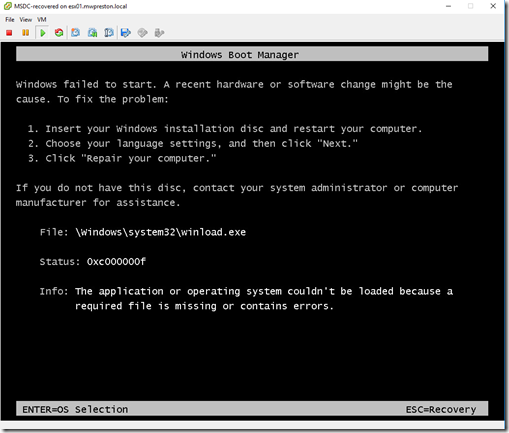Click the green Power On play button

coord(42,33)
